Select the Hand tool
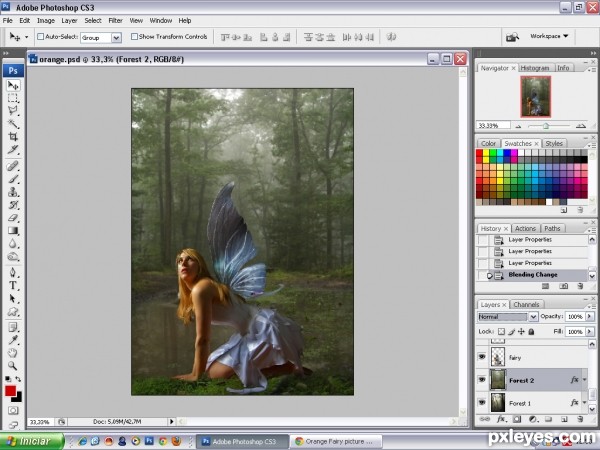The width and height of the screenshot is (600, 450). 13,353
